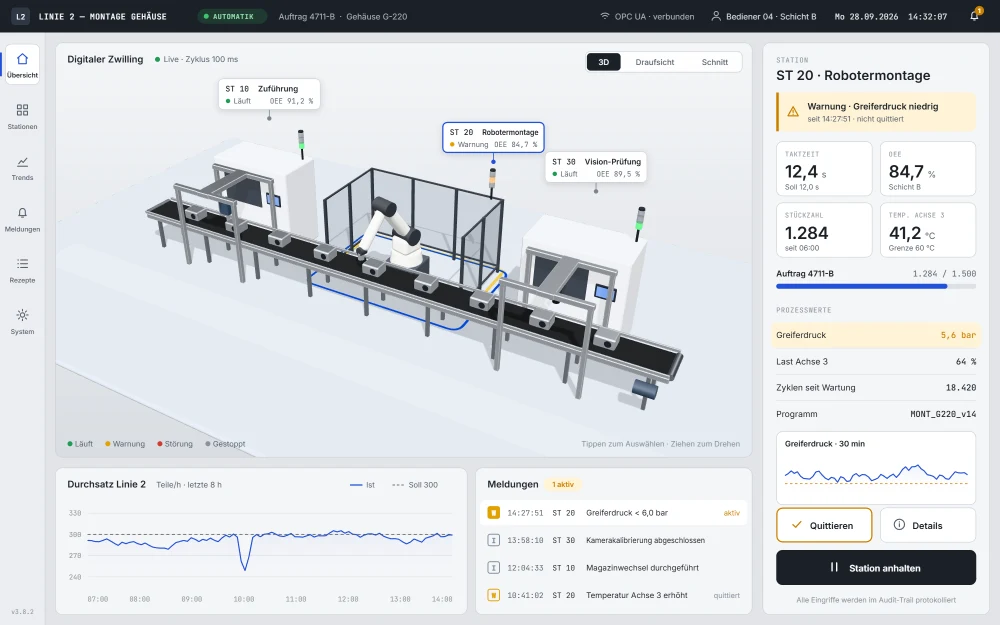Click the info icon of Kamerakalibrierung message
Screen dimensions: 1000x625
(494, 540)
